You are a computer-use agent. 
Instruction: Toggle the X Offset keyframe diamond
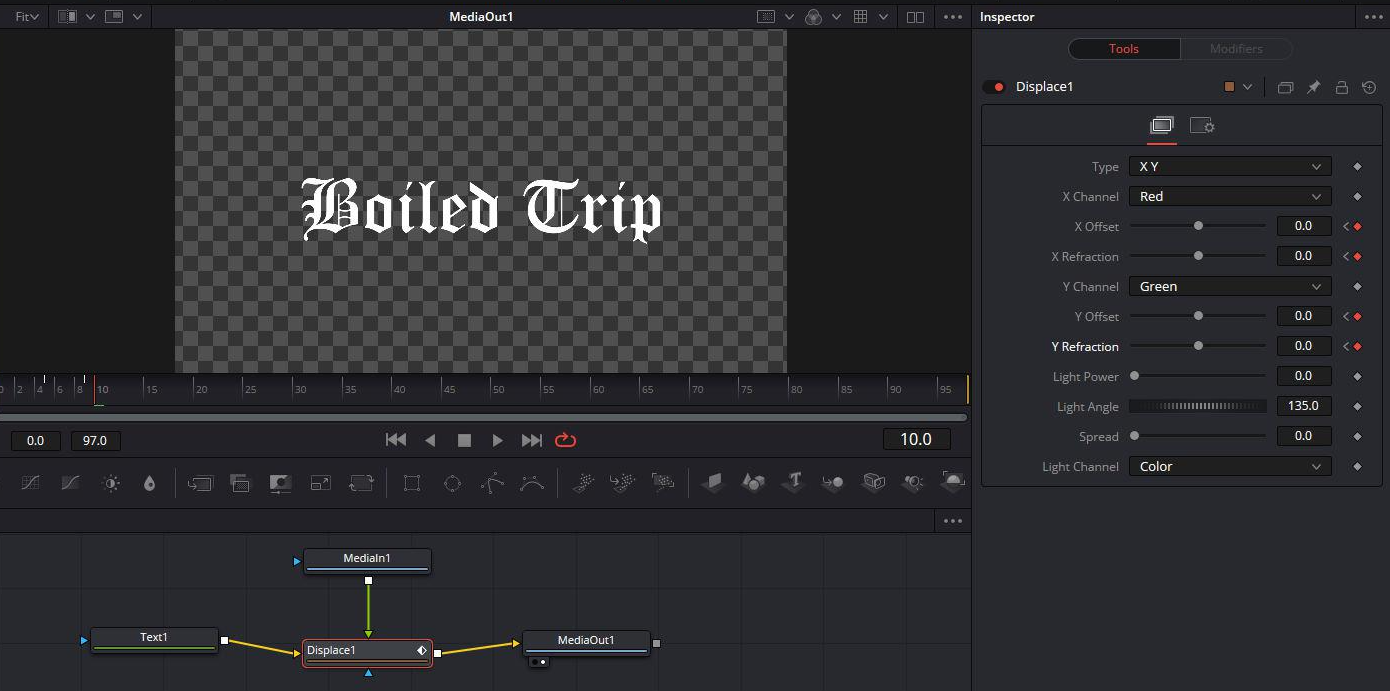(1357, 226)
